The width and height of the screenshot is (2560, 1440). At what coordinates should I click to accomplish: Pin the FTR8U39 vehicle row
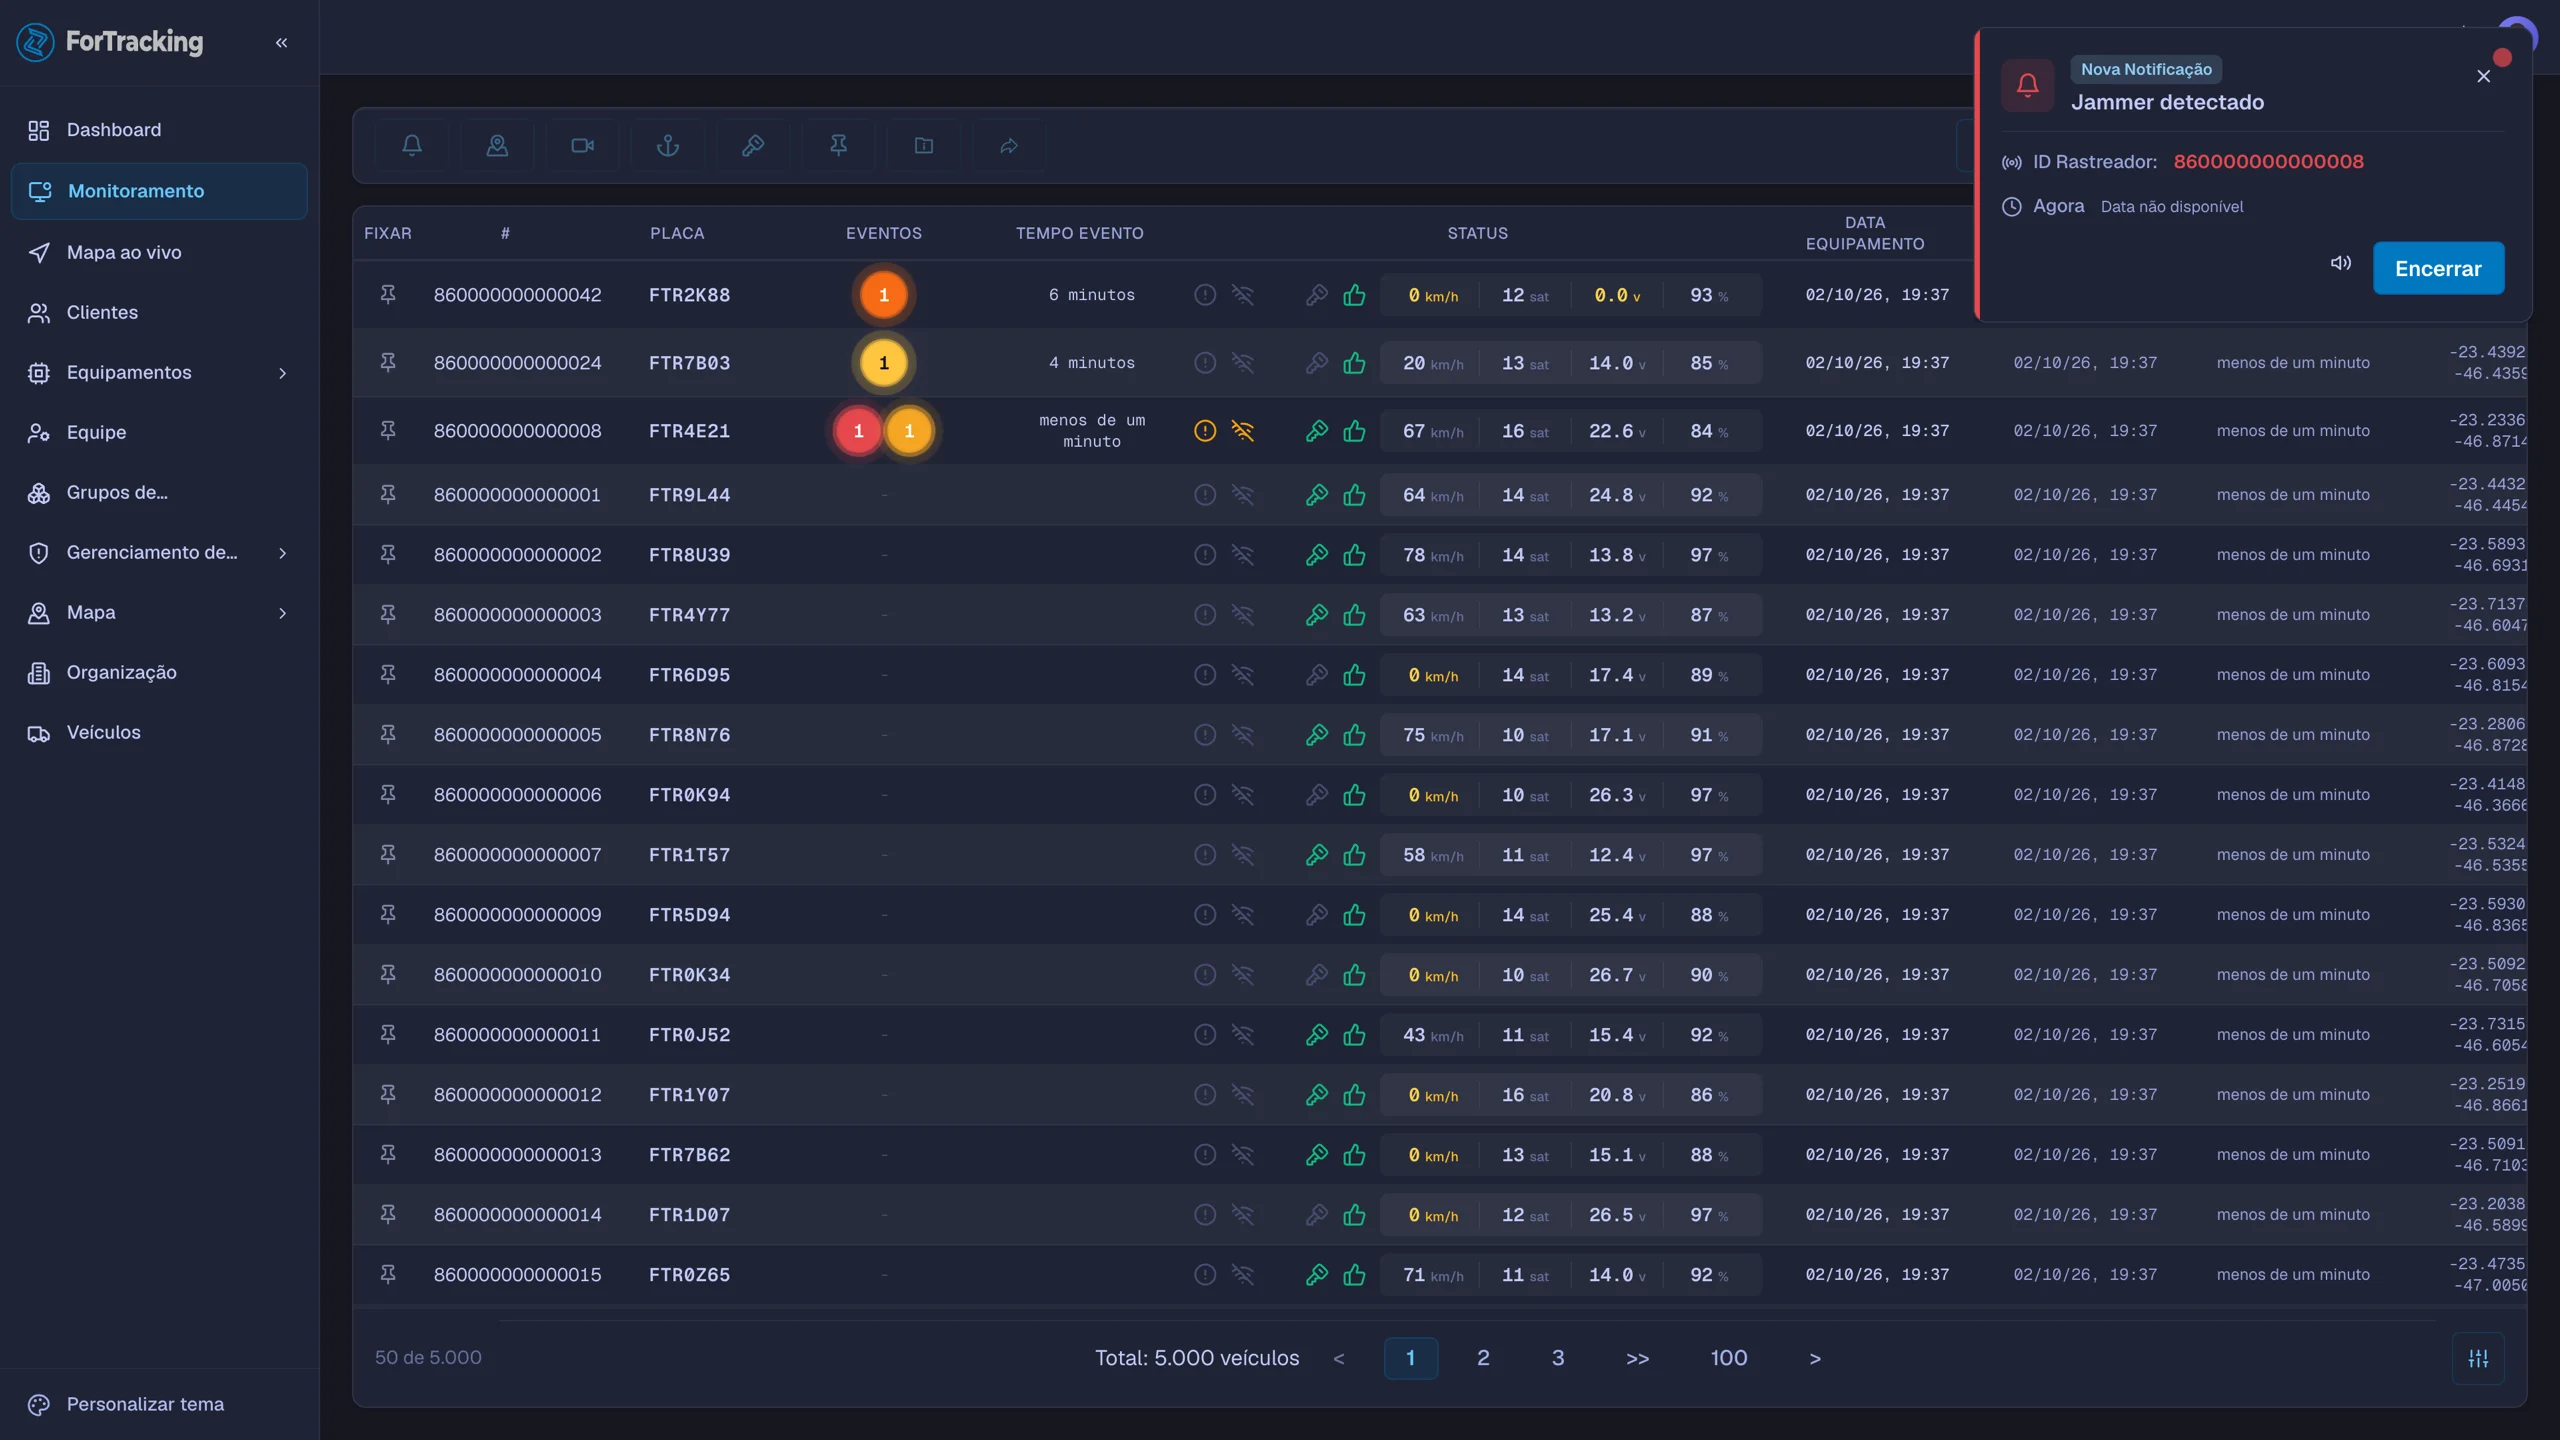click(388, 555)
